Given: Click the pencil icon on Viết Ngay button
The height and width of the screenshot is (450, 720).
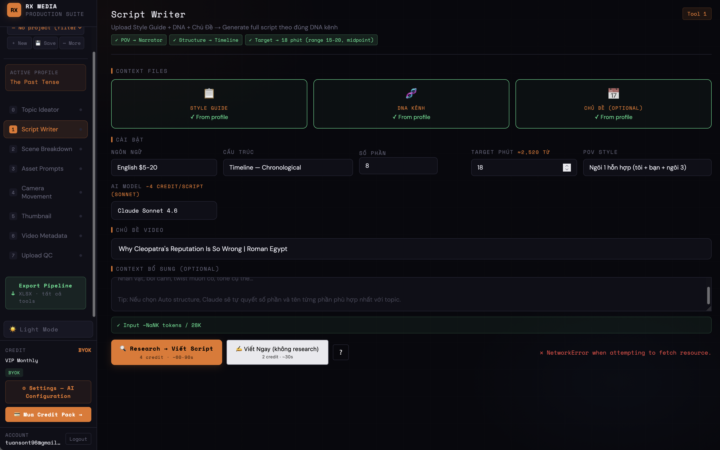Looking at the screenshot, I should pyautogui.click(x=239, y=349).
